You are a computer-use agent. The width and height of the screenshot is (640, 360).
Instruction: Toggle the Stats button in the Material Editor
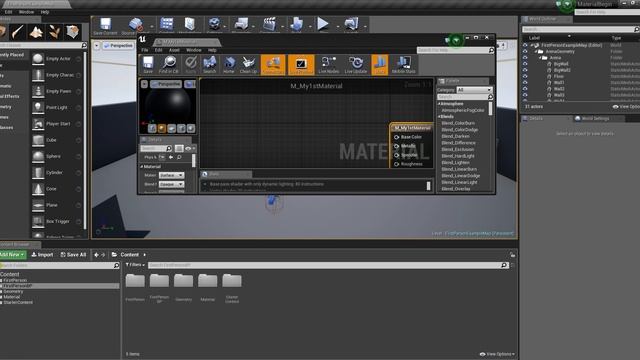(x=380, y=65)
